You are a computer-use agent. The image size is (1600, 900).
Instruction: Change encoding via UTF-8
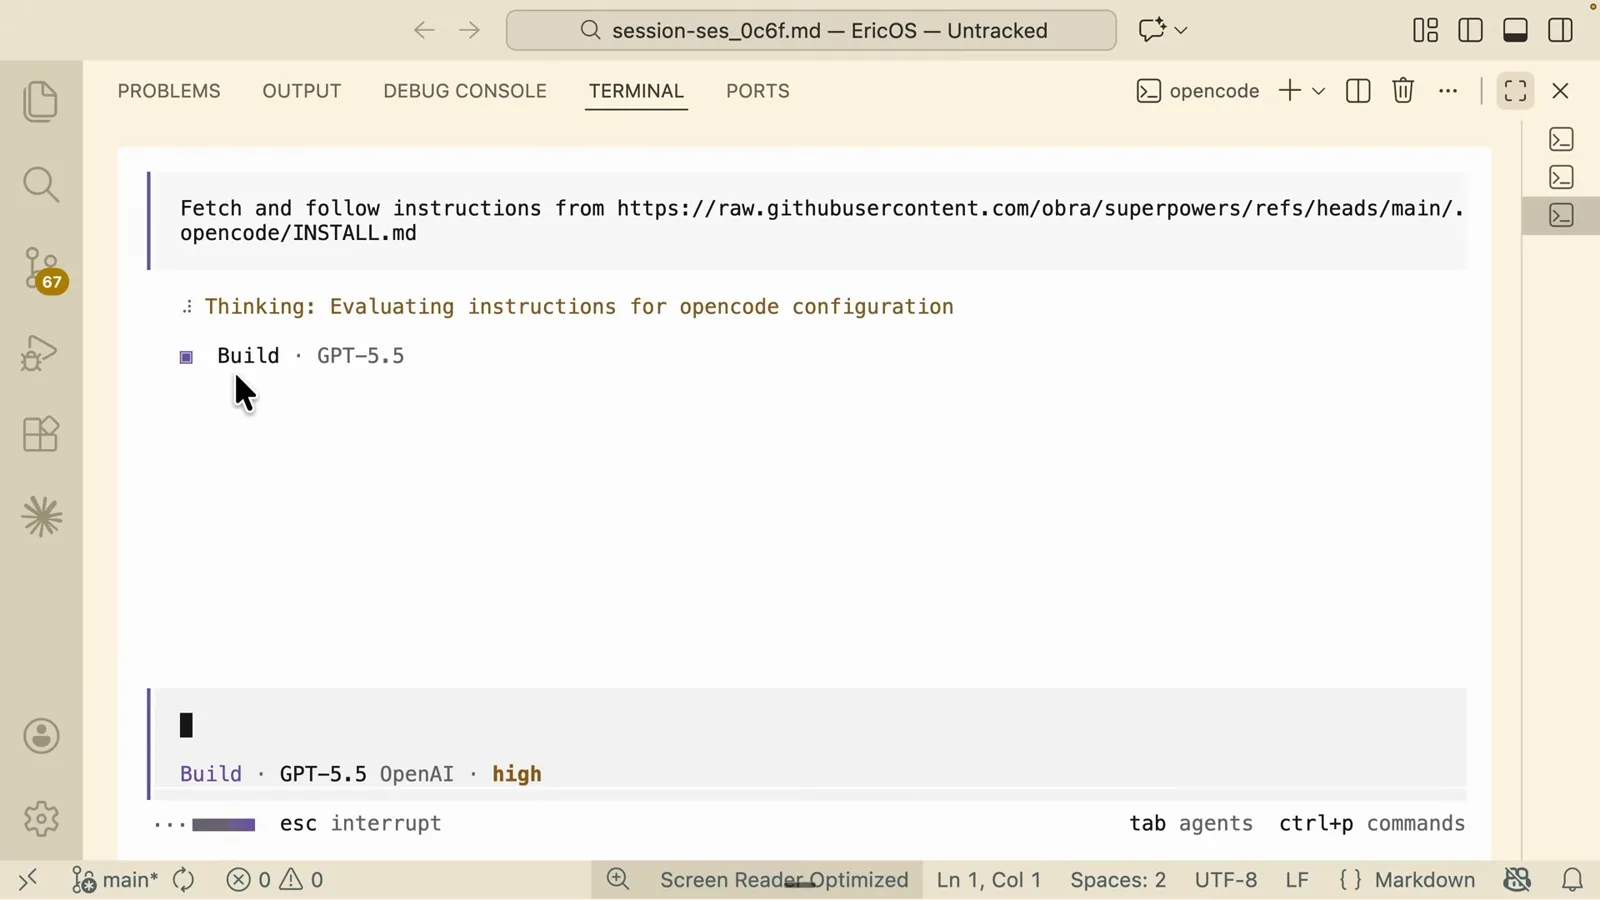tap(1226, 880)
